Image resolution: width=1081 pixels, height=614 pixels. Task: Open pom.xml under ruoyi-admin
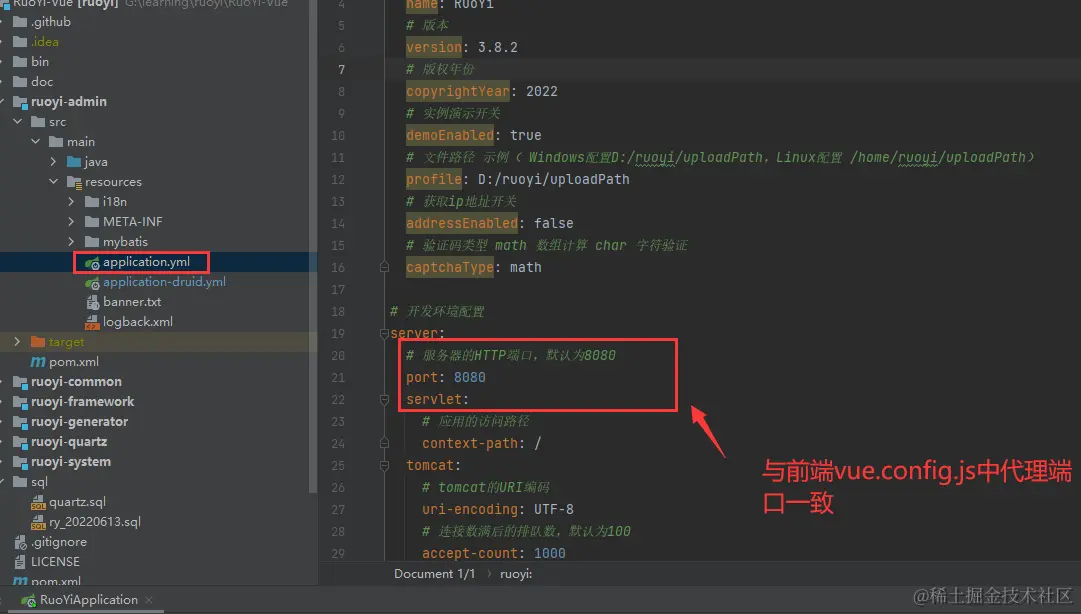click(74, 362)
